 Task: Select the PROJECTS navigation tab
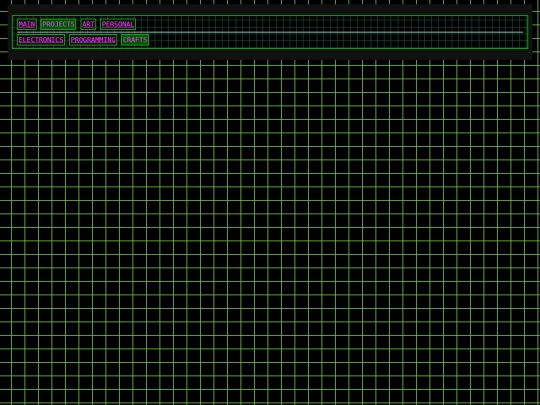58,24
